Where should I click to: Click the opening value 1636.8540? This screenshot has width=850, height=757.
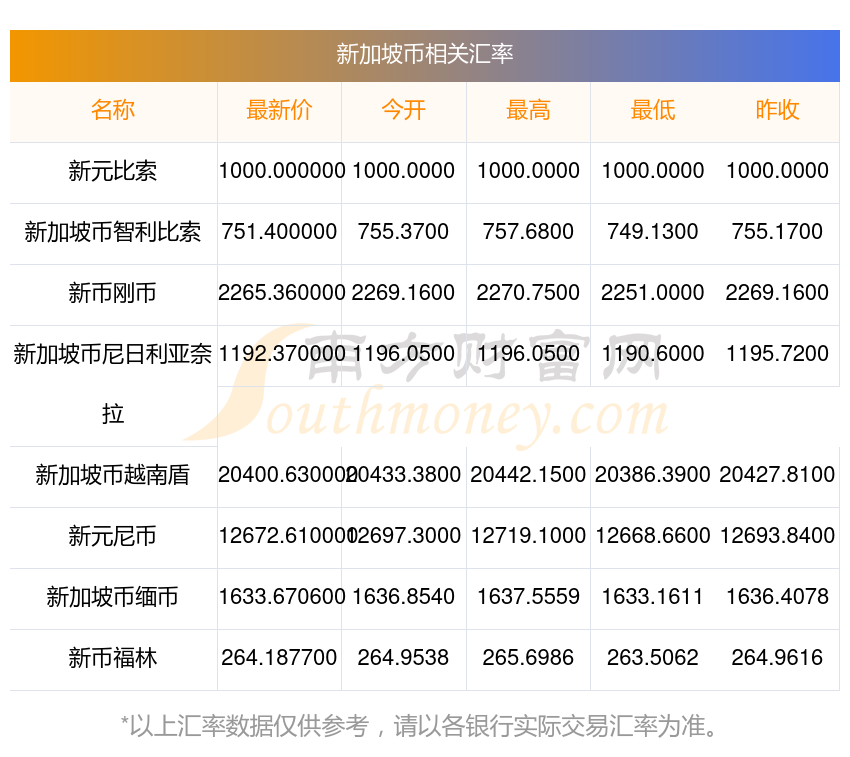403,597
